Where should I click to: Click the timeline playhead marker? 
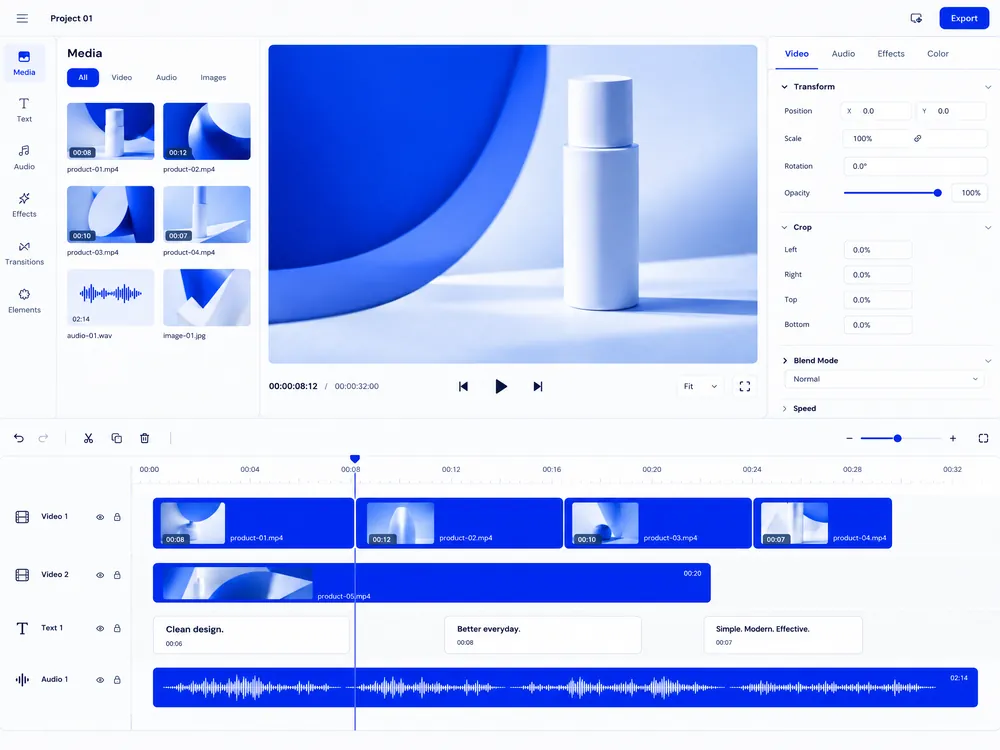[355, 459]
